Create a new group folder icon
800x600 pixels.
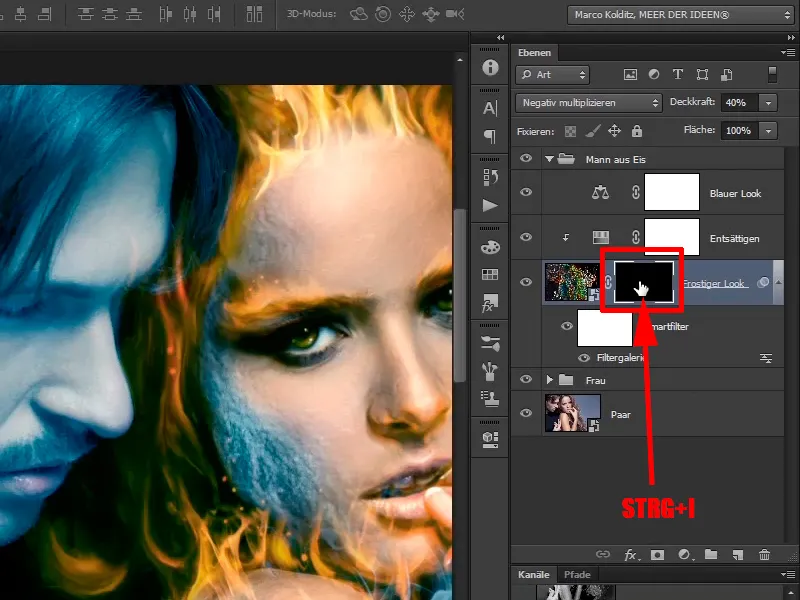tap(711, 554)
